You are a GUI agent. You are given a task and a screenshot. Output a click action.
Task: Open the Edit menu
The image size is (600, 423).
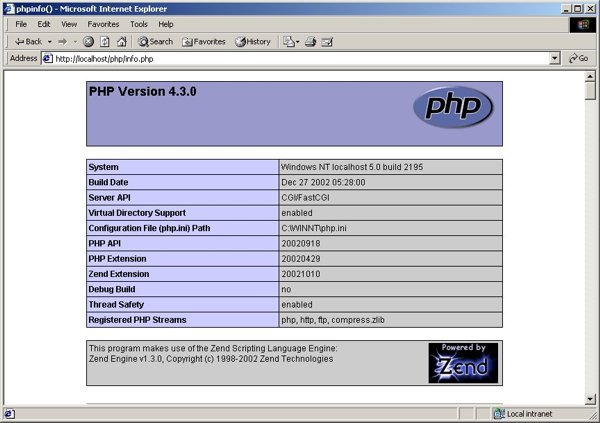click(44, 24)
